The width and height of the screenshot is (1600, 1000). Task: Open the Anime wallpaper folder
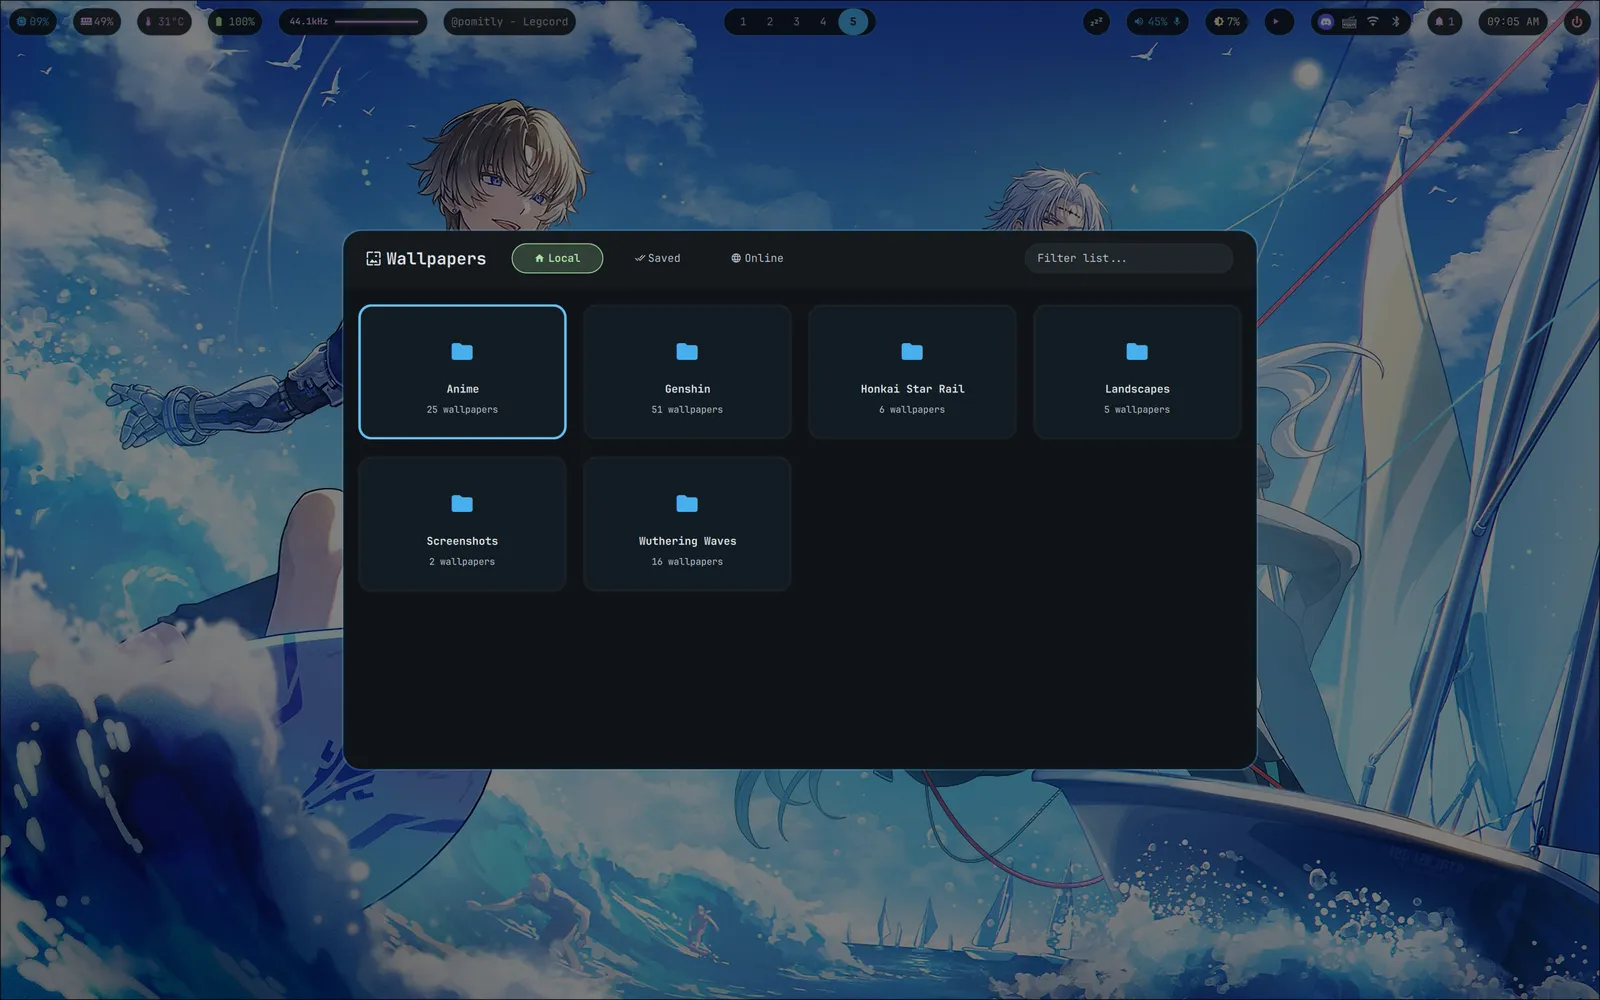(x=462, y=372)
